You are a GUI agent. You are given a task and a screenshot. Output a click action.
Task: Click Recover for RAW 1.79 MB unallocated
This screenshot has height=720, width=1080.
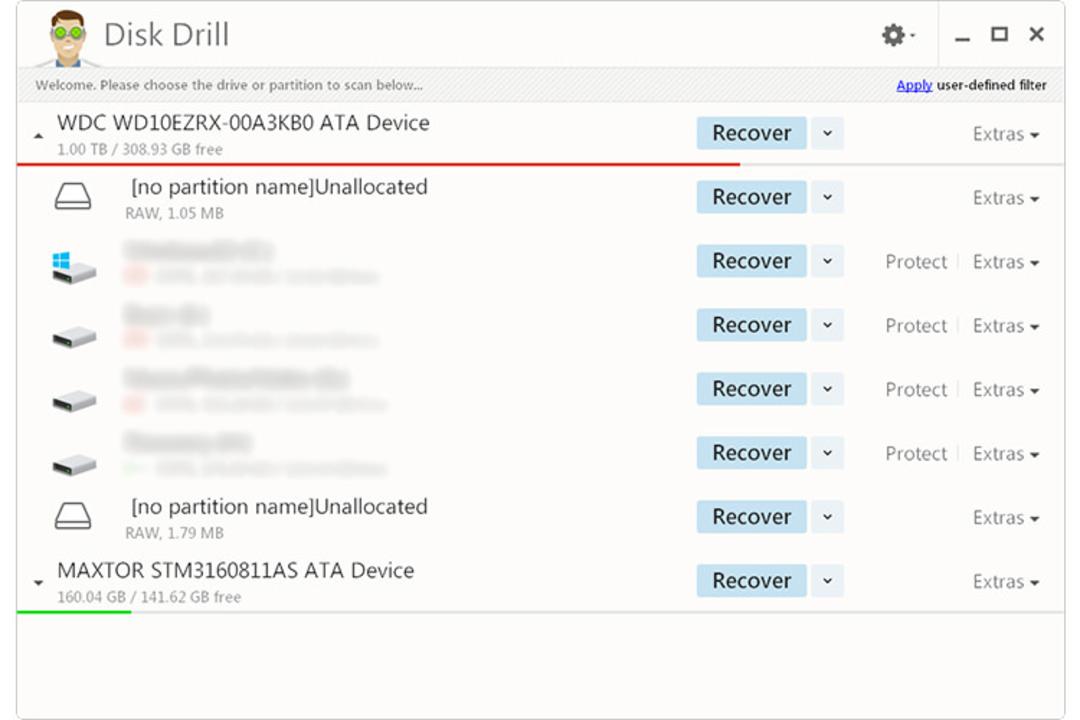(x=751, y=517)
